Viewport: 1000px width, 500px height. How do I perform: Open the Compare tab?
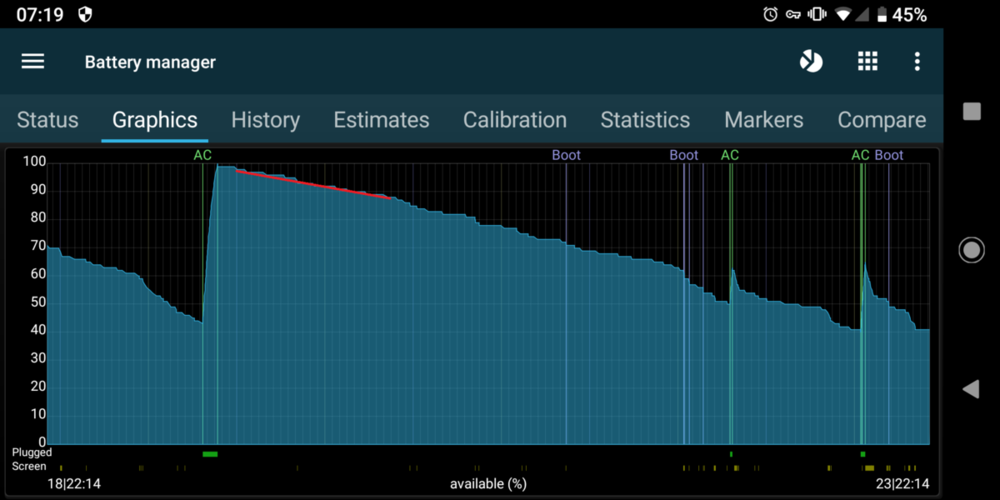pyautogui.click(x=881, y=120)
